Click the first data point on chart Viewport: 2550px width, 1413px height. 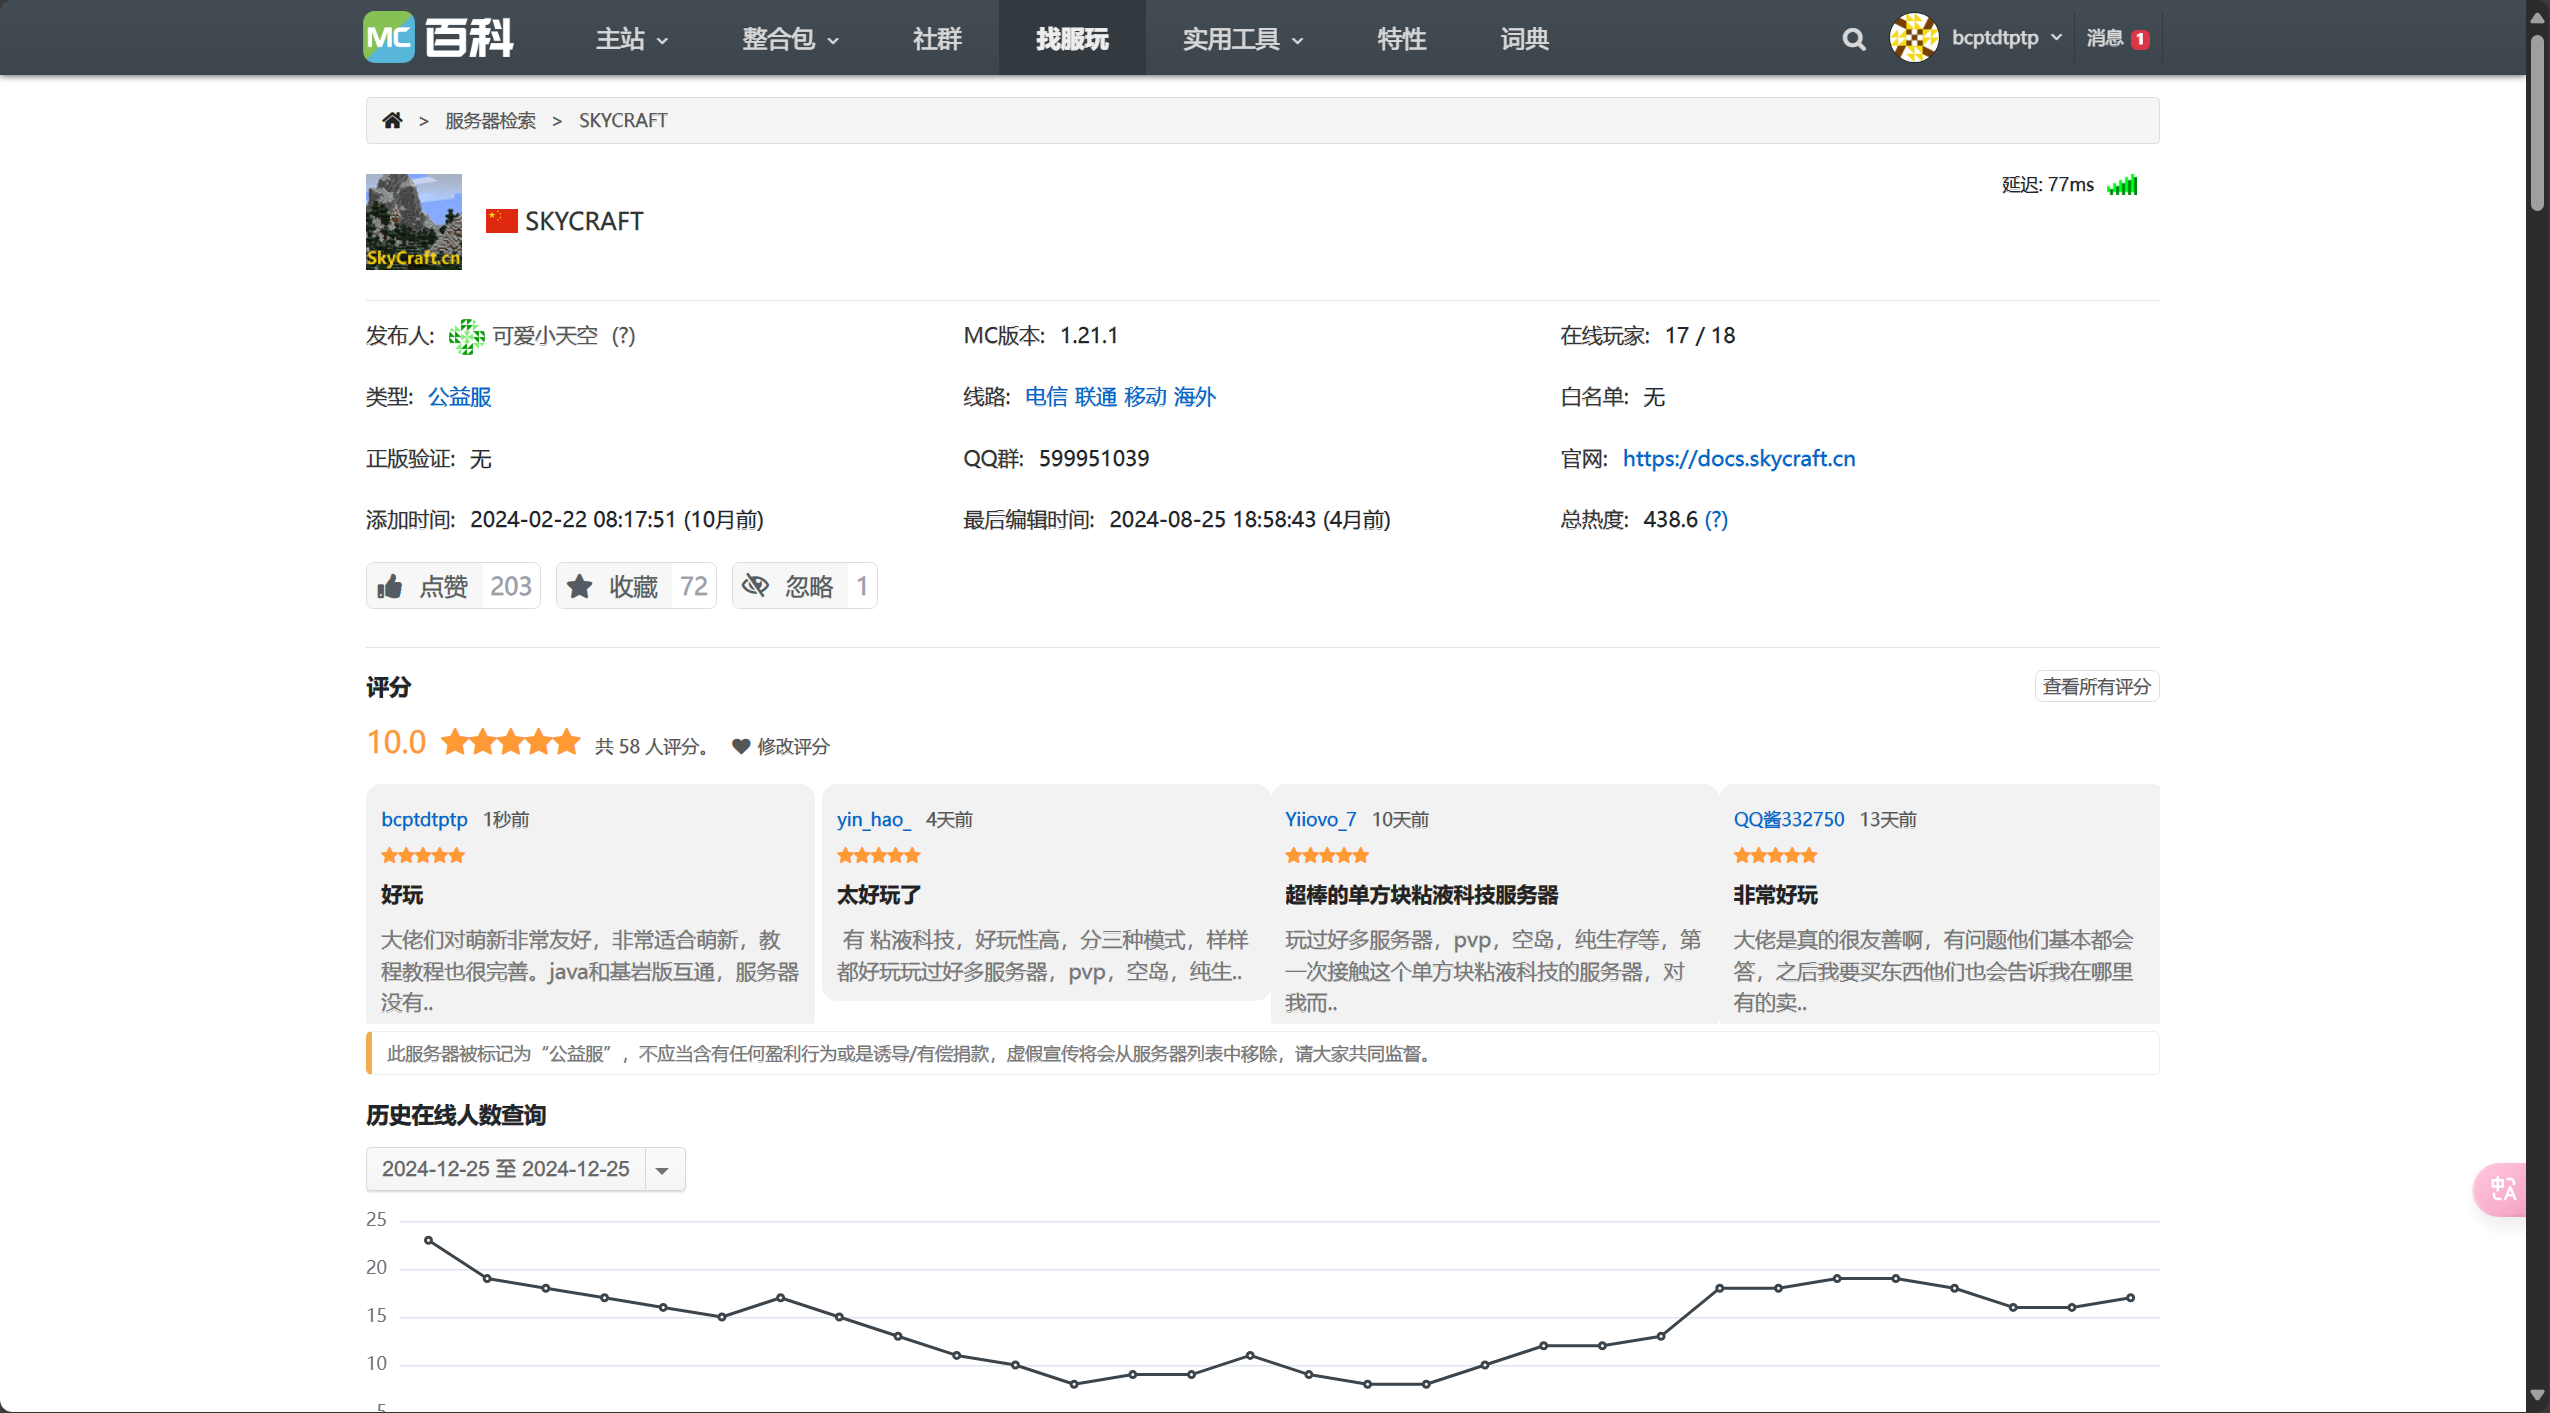click(429, 1240)
